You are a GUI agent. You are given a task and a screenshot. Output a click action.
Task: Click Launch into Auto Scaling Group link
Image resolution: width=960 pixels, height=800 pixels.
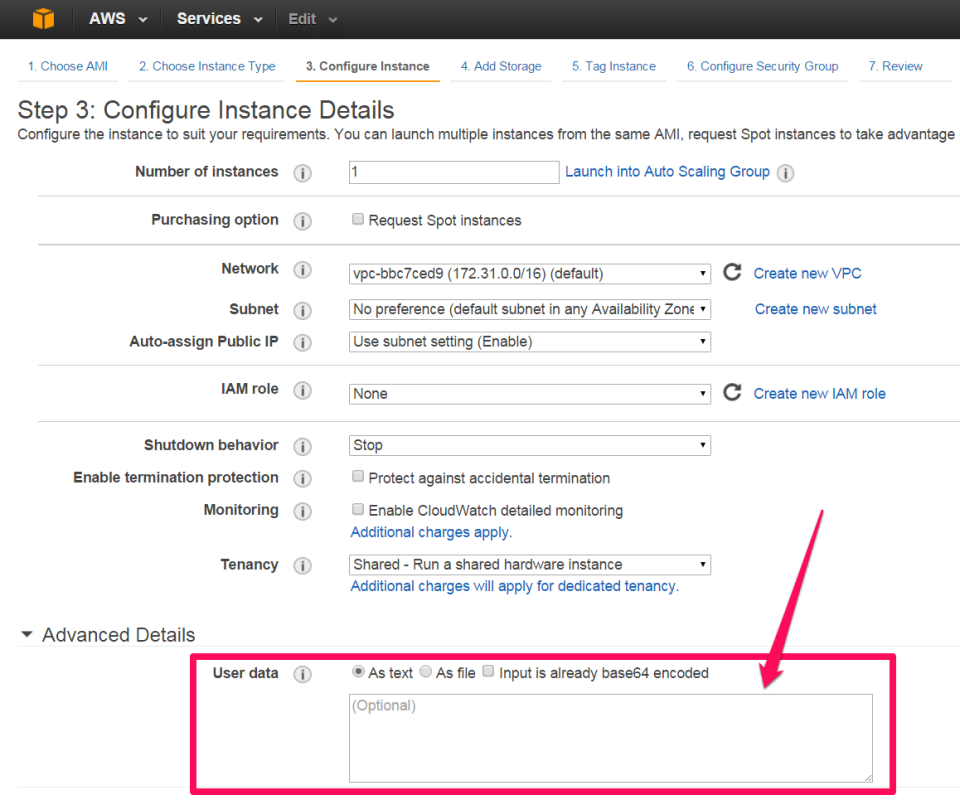coord(667,171)
